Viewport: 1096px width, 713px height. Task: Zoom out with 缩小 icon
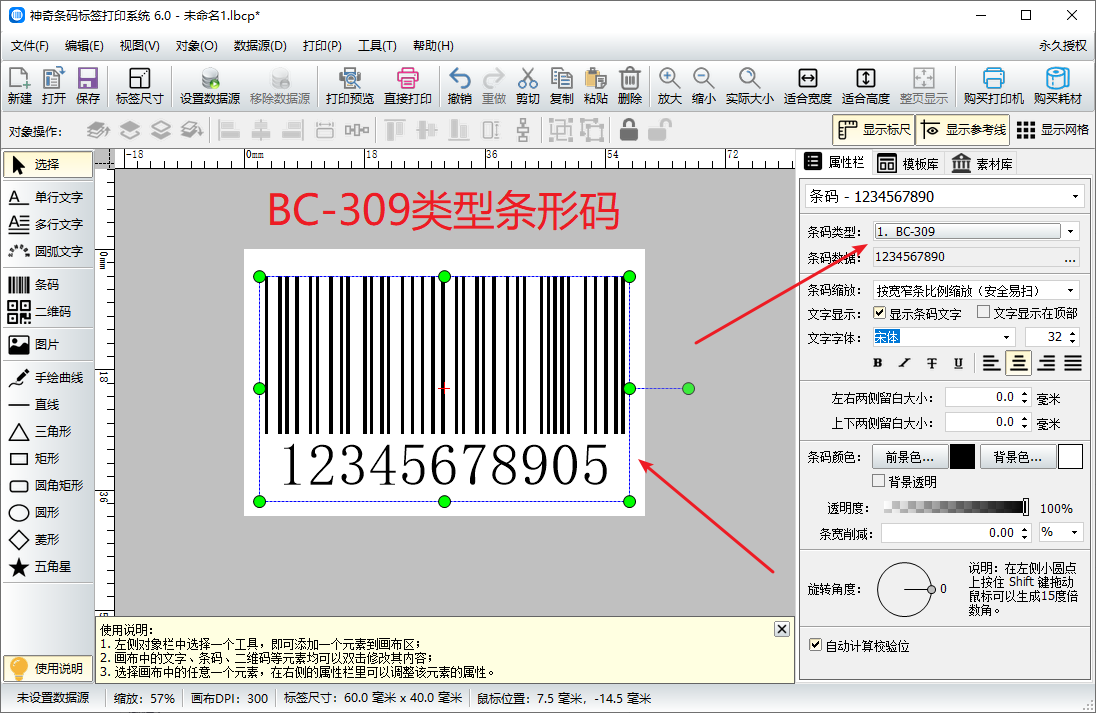[x=703, y=86]
